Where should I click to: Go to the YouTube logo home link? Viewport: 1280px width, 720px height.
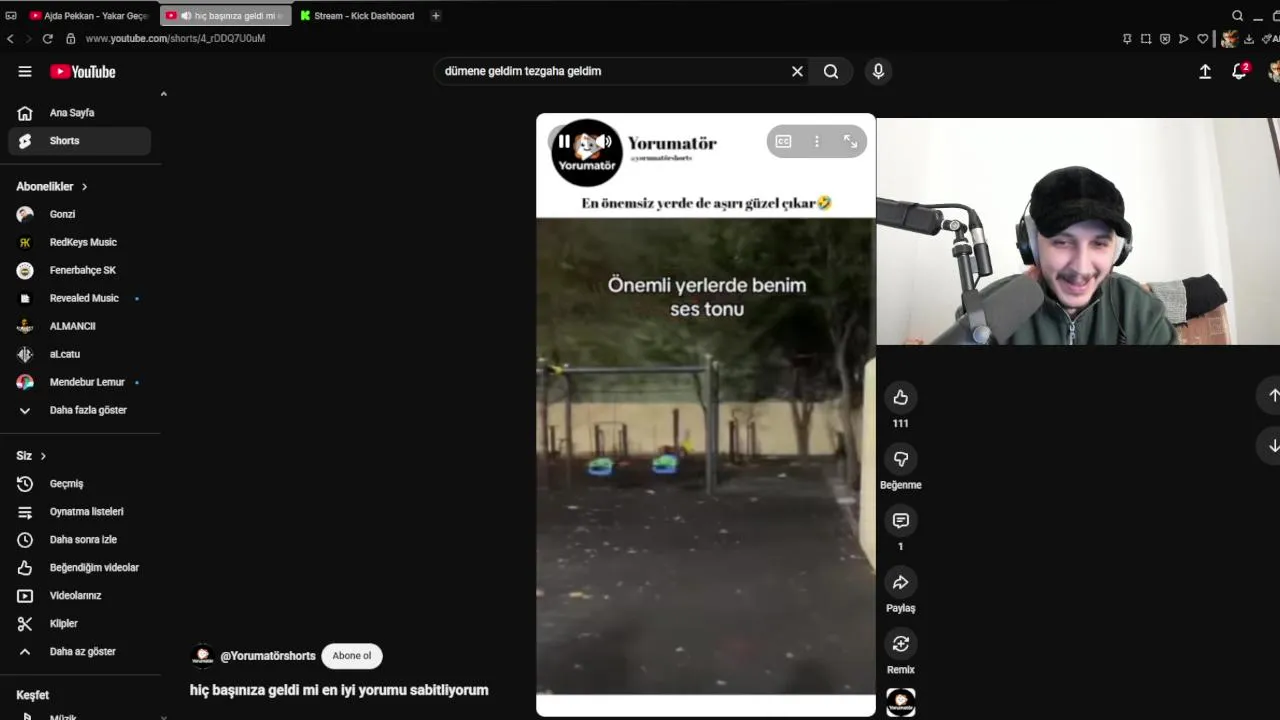(x=83, y=72)
